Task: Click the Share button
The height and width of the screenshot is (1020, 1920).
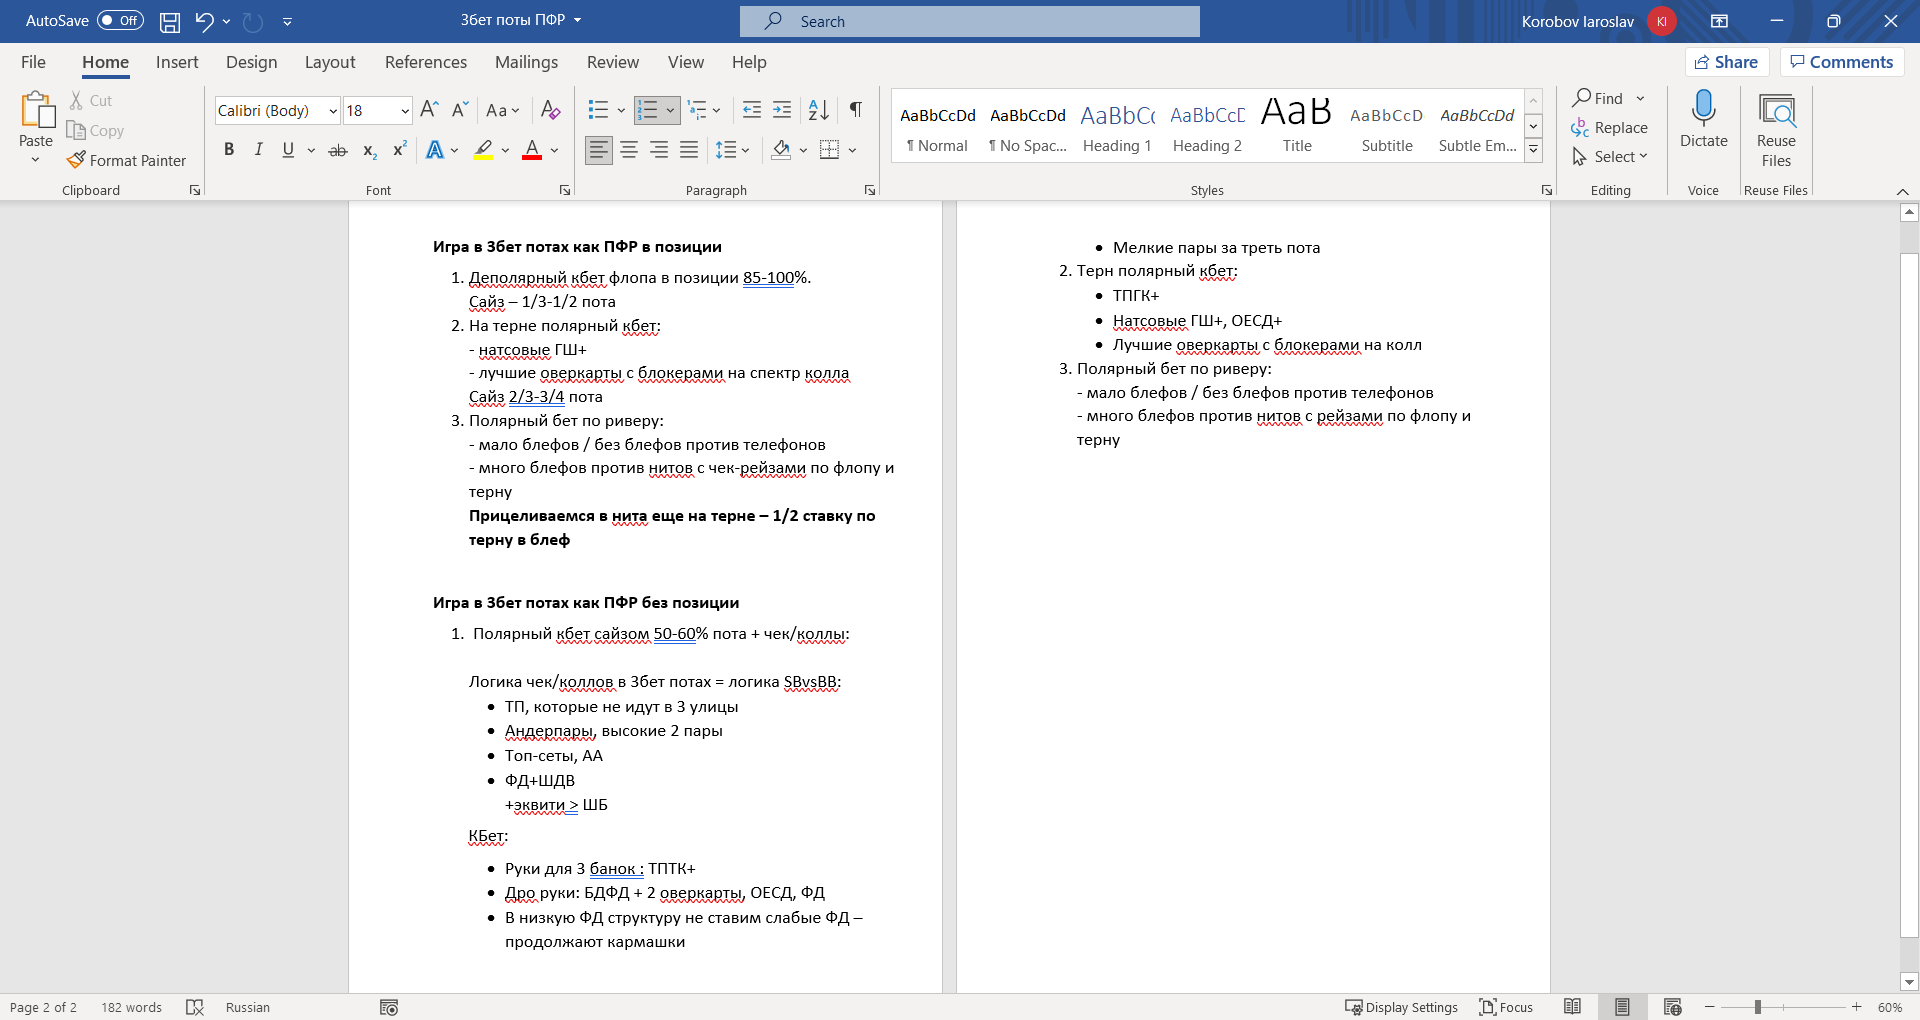Action: tap(1727, 62)
